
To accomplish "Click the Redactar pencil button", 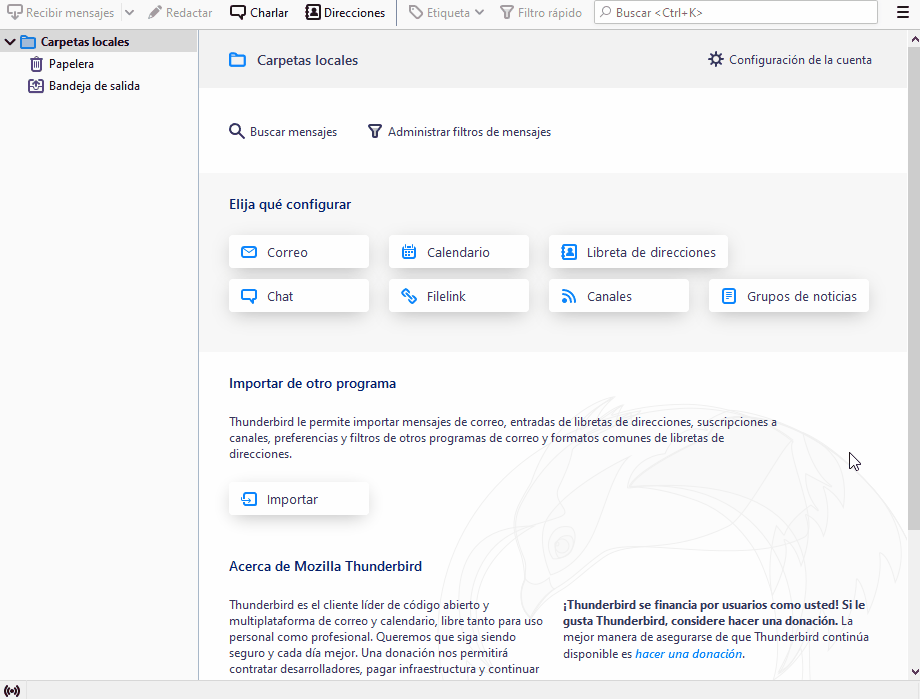I will coord(180,12).
